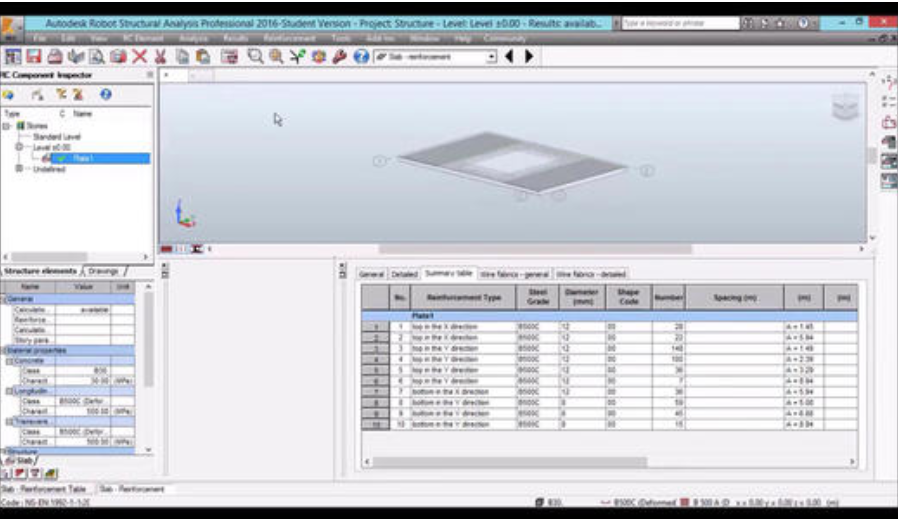Screen dimensions: 898x519
Task: Click row 5 header in reinforcement table
Action: click(374, 368)
